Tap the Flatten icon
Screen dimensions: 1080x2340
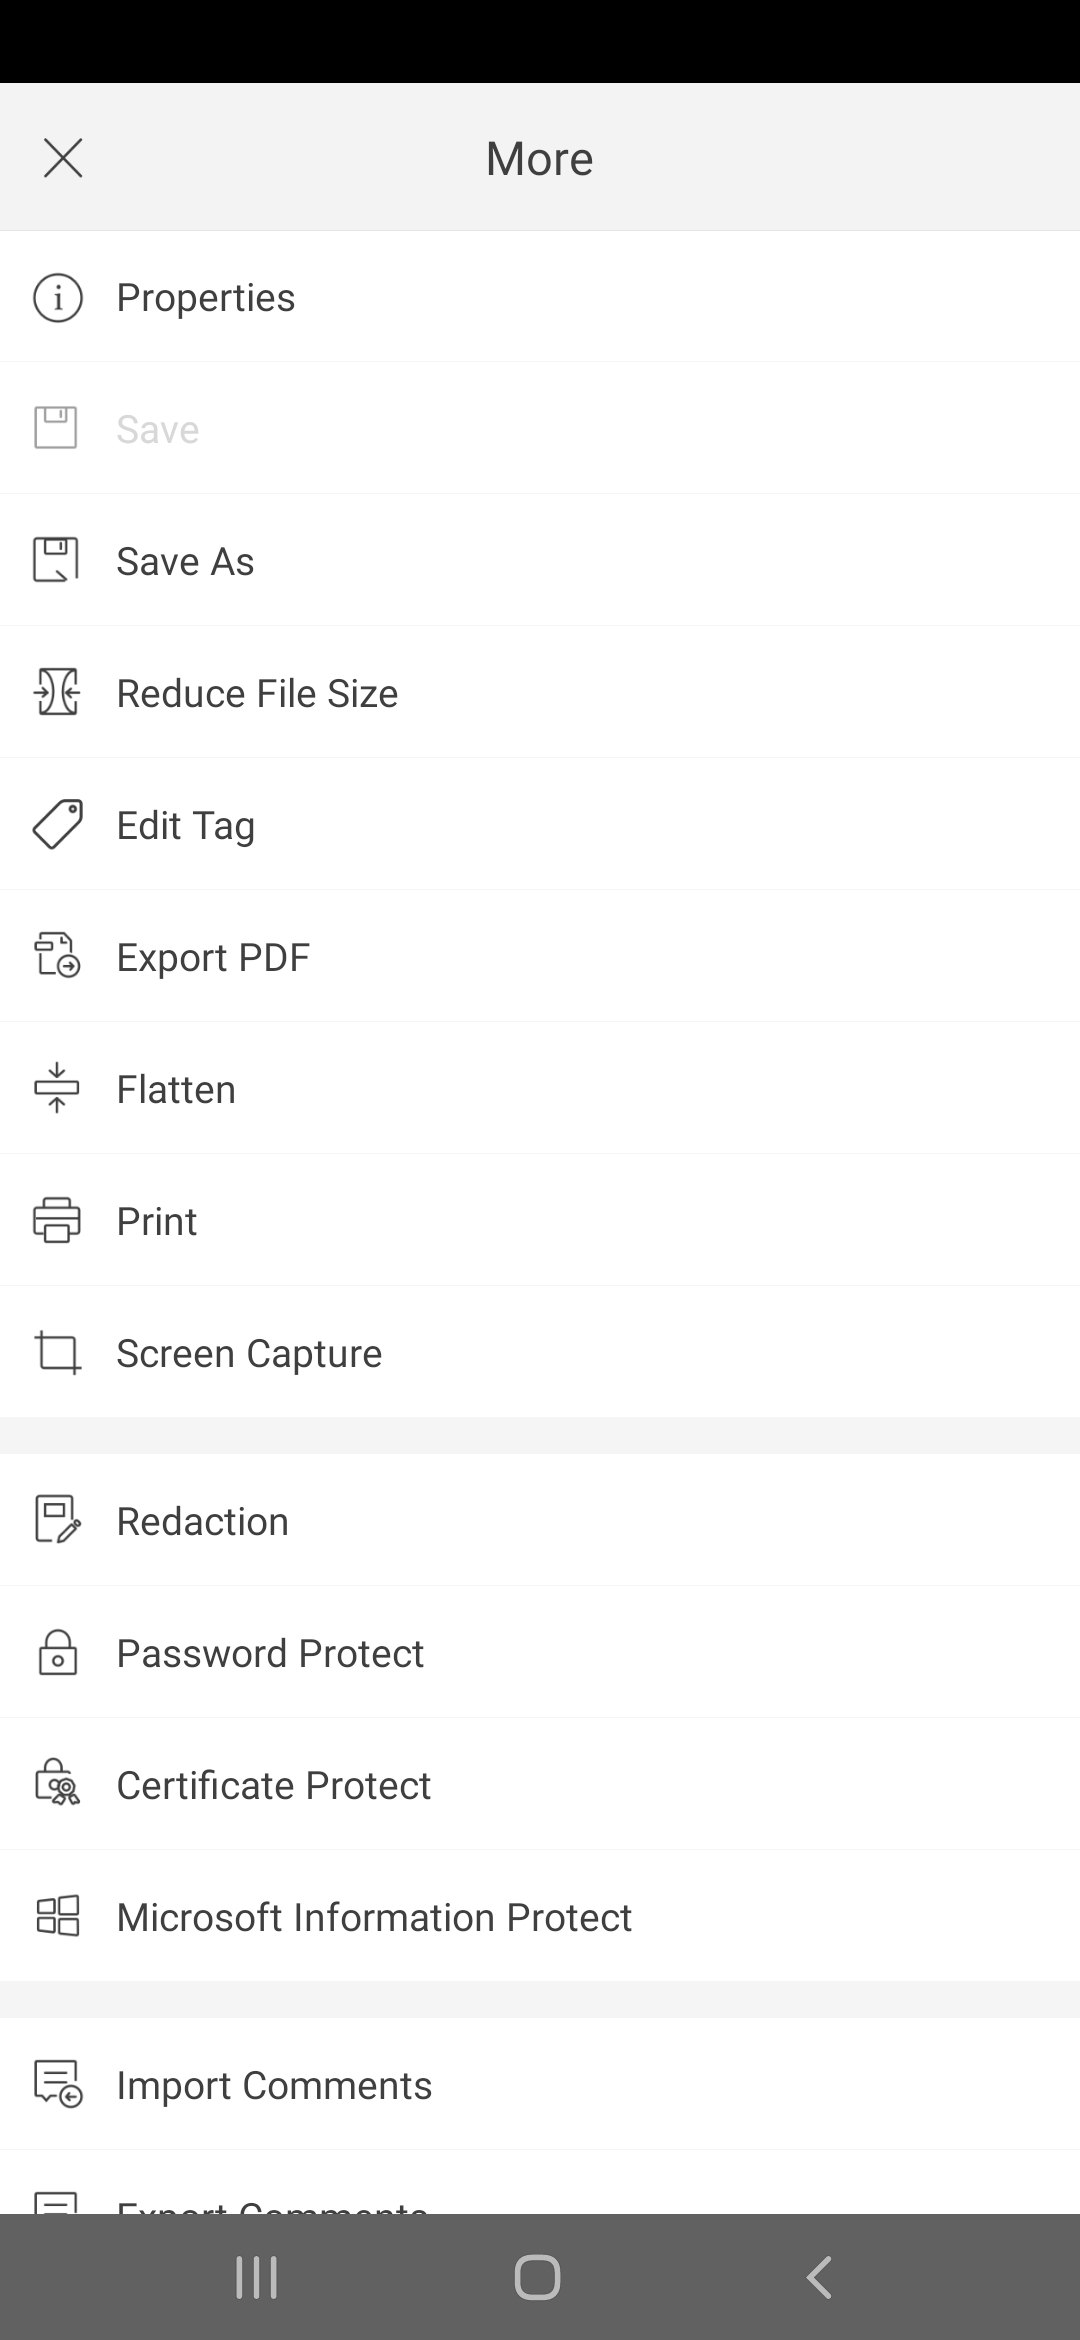coord(57,1087)
